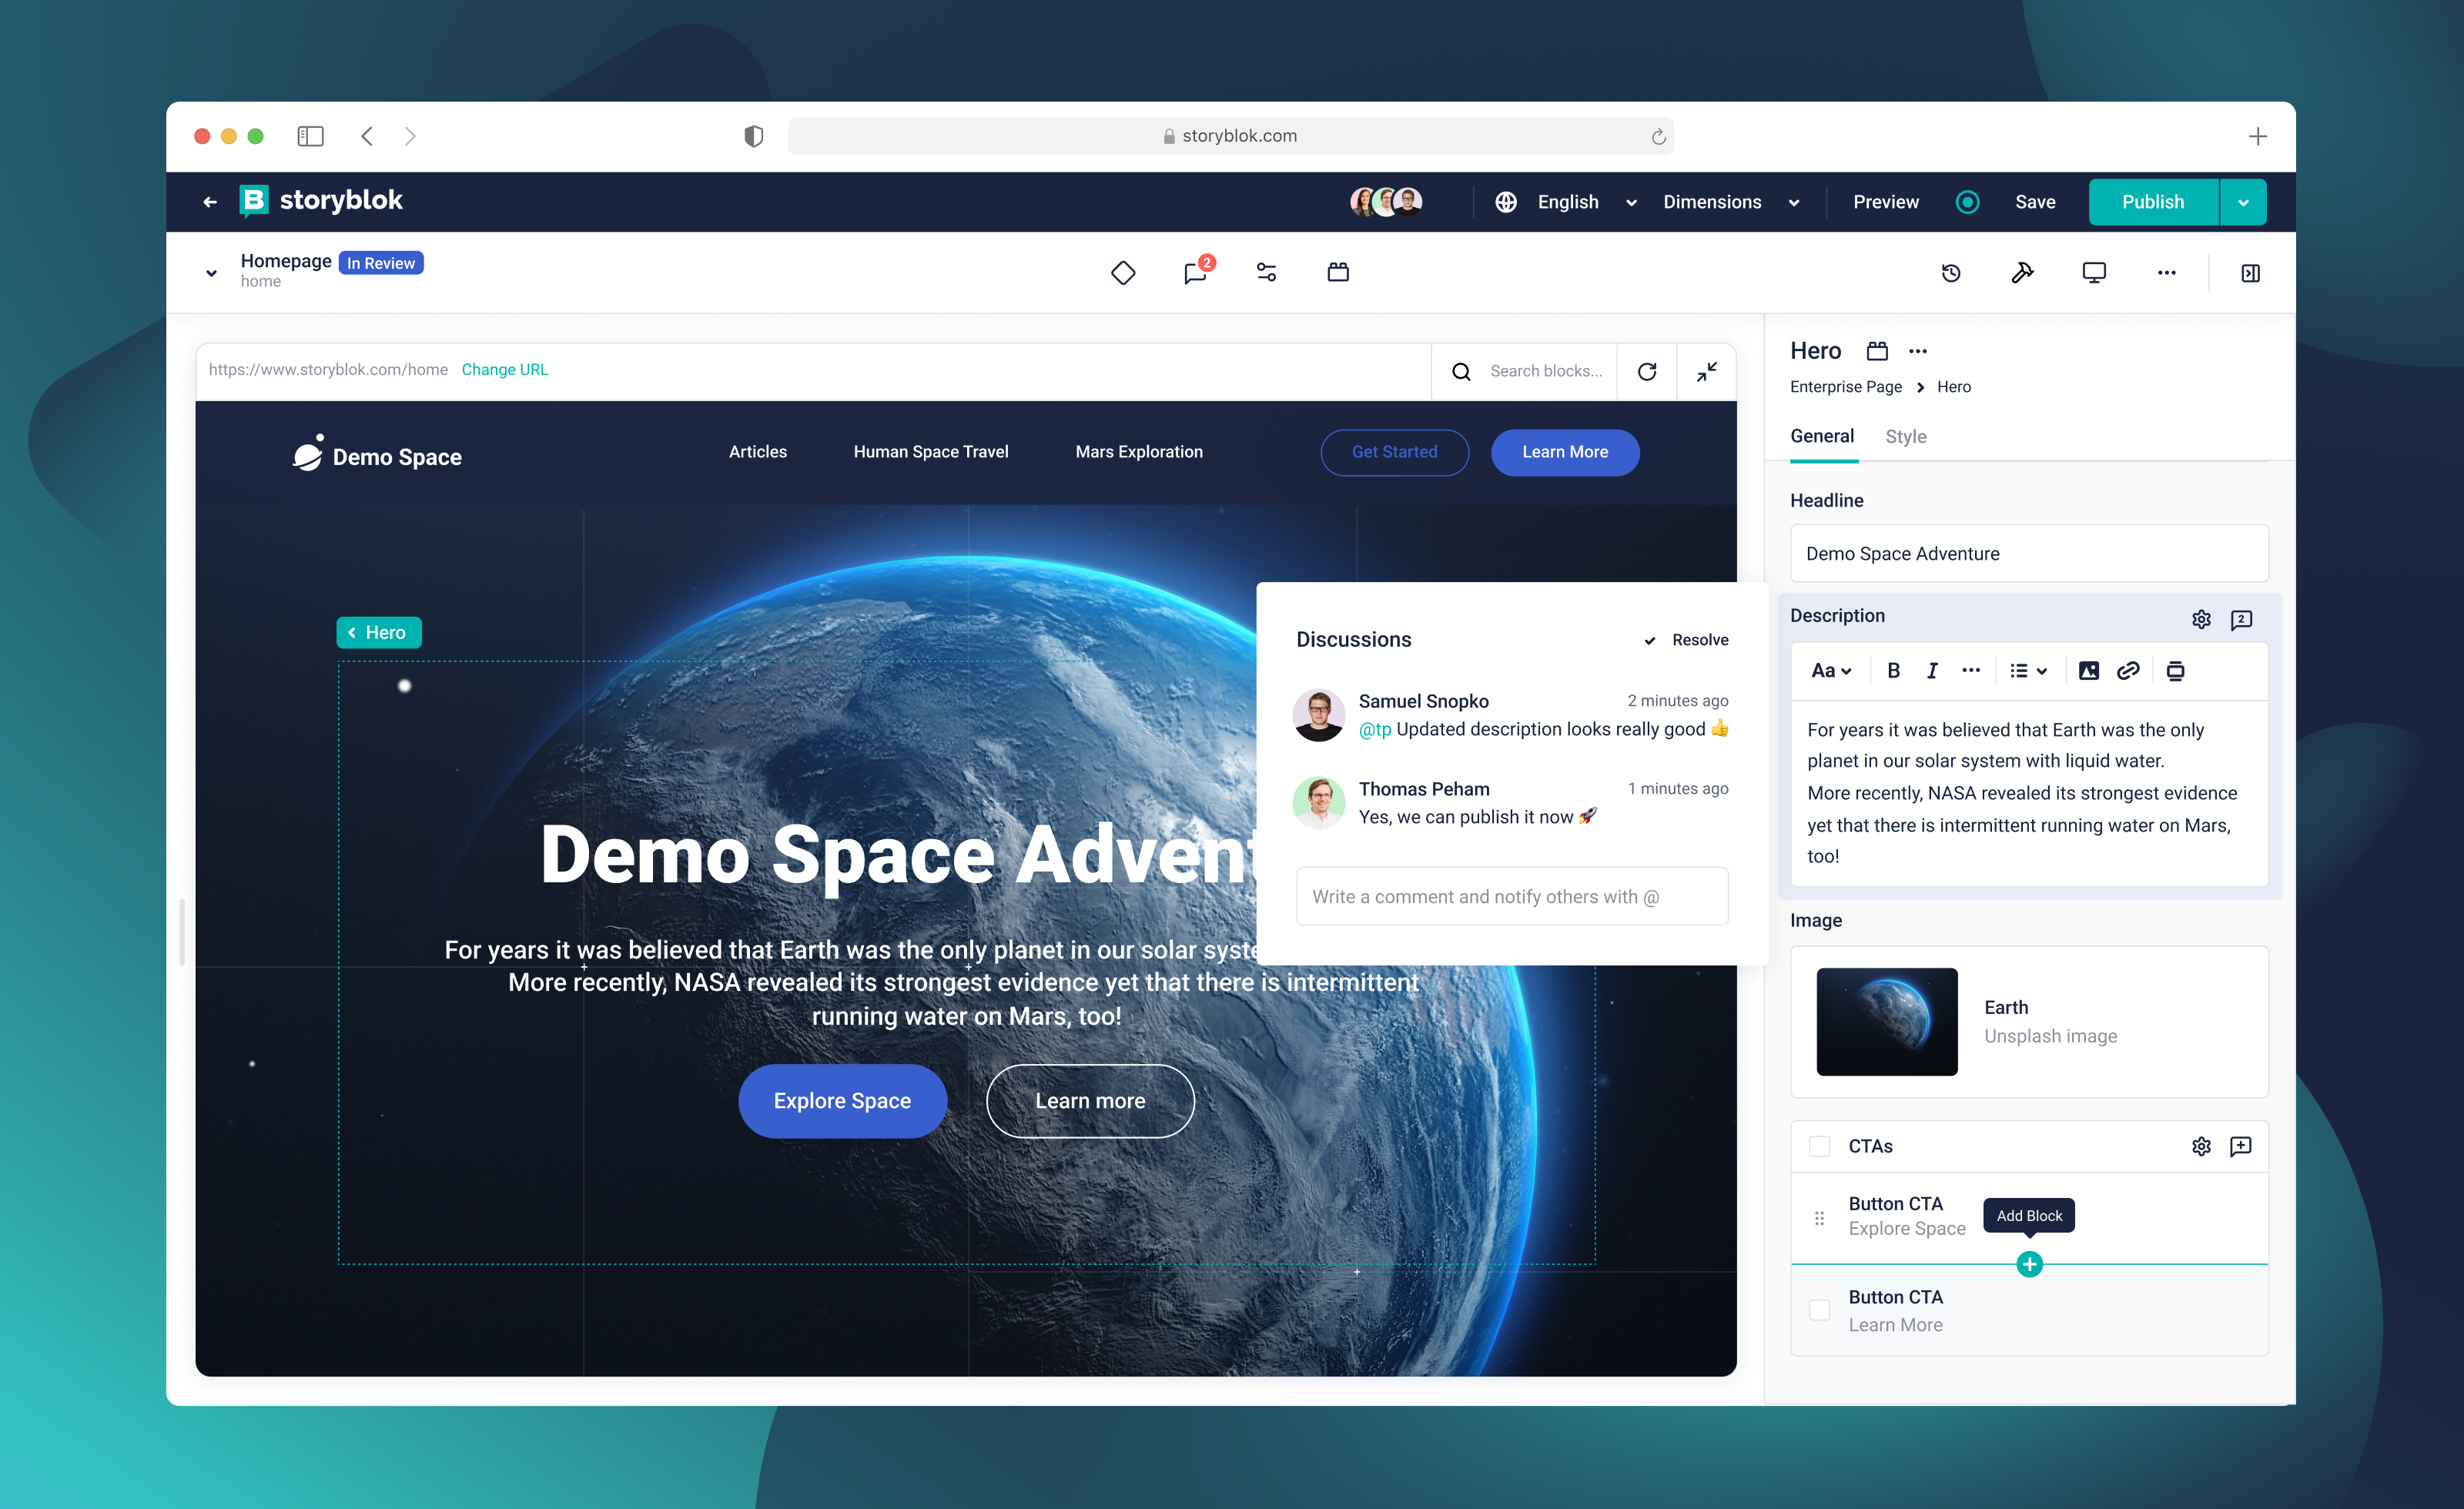Click the comment input field in Discussions

[x=1511, y=897]
